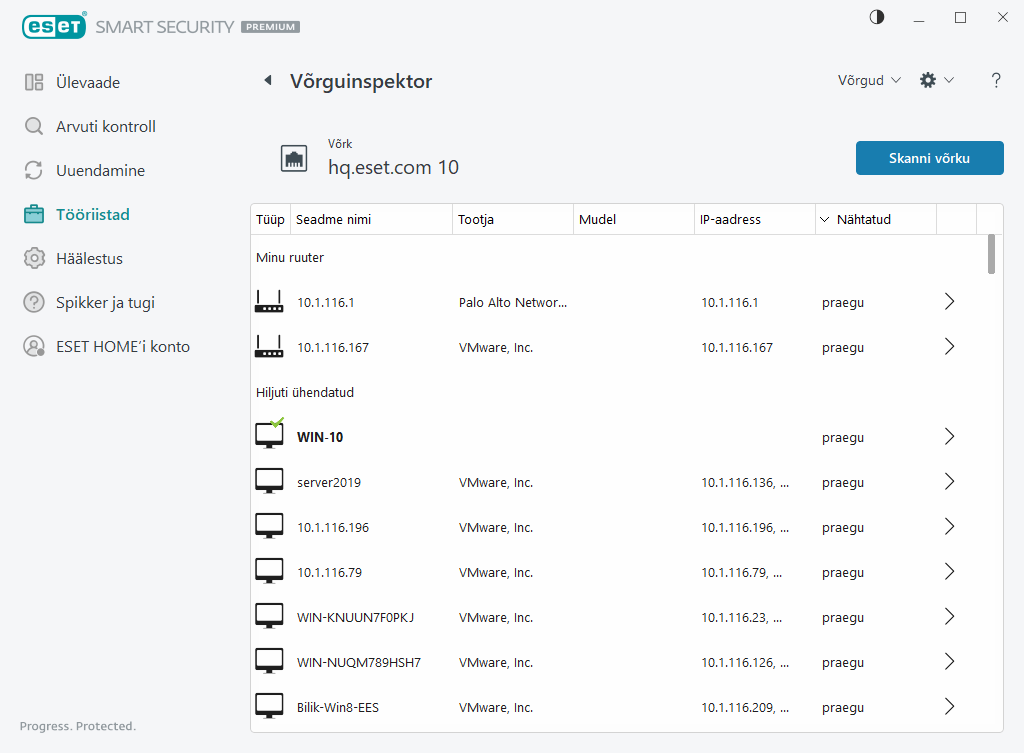Expand the server2019 device details
The image size is (1024, 753).
click(948, 481)
